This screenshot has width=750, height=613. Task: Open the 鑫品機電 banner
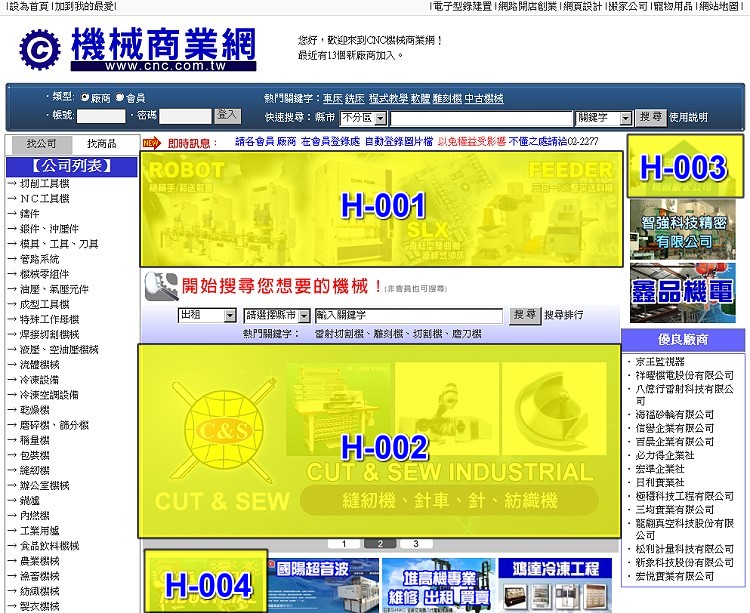coord(683,293)
